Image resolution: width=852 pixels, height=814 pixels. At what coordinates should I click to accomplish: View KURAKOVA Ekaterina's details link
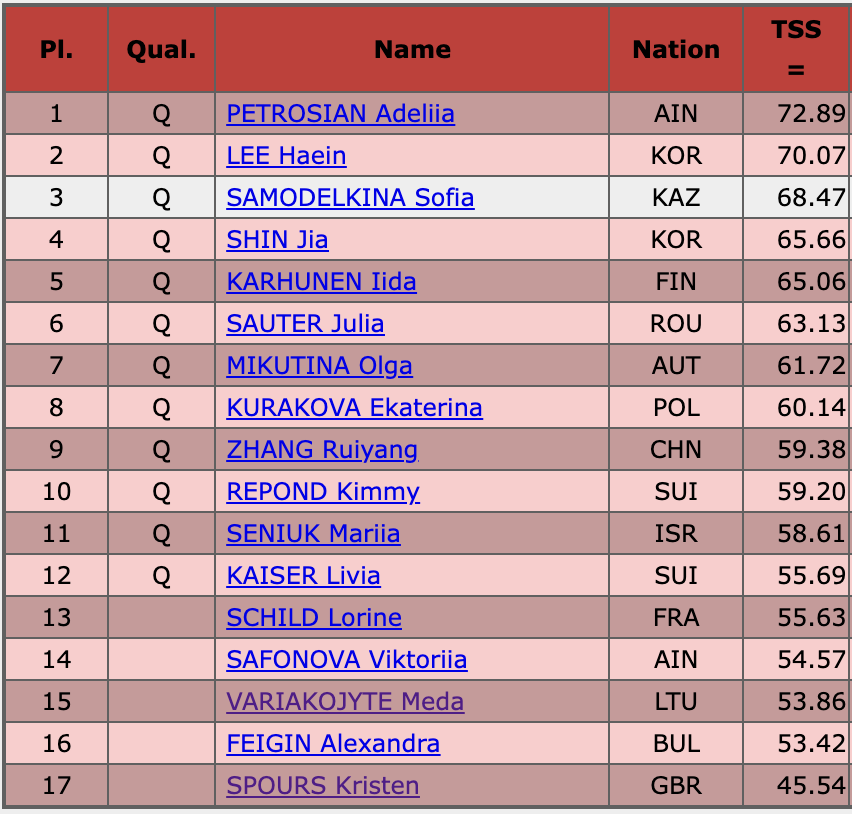tap(354, 408)
